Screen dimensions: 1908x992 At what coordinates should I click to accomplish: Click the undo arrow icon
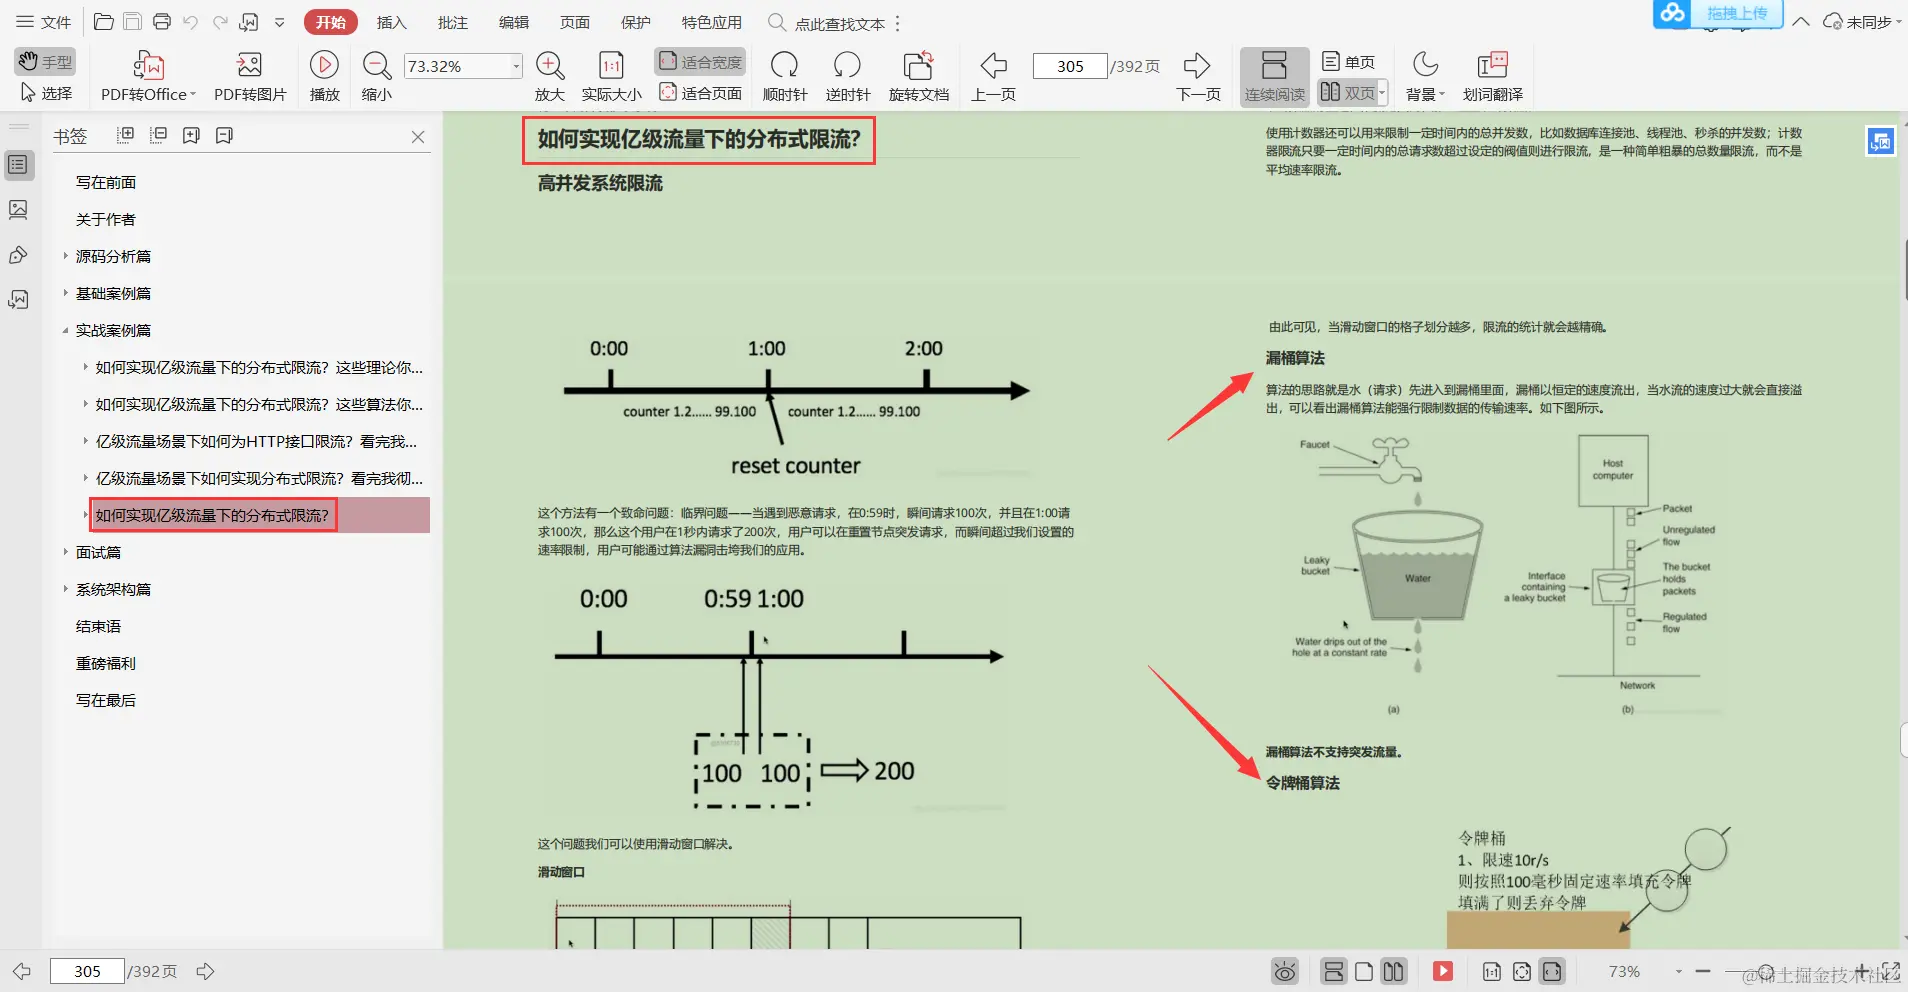point(191,22)
